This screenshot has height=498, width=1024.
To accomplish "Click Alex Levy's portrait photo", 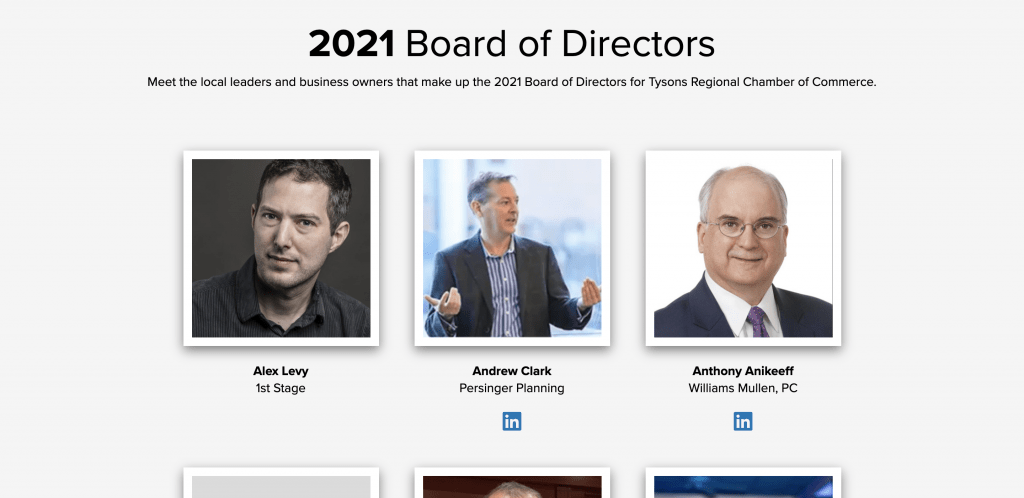I will (281, 248).
